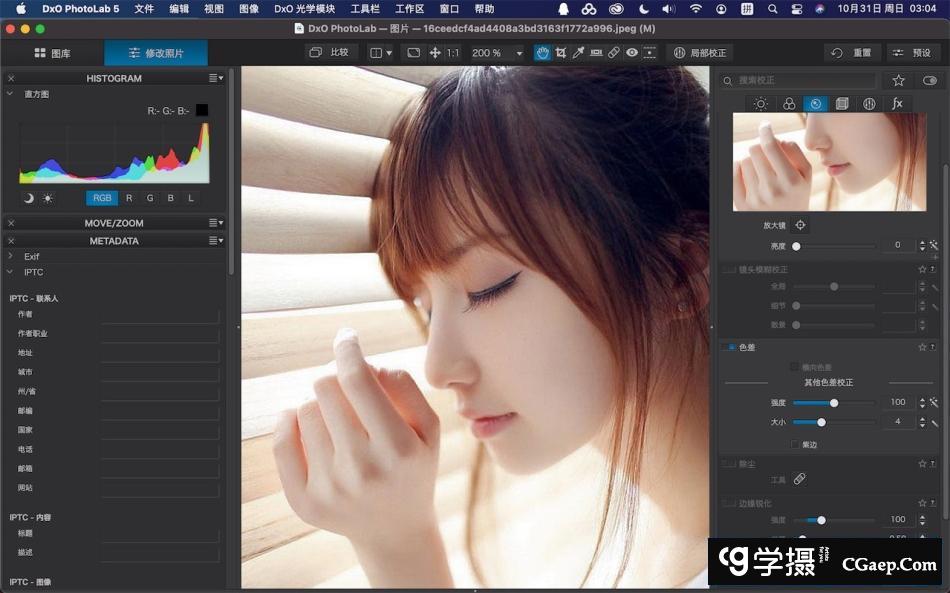Screen dimensions: 950x593
Task: Enable the 紫边 purple fringing checkbox
Action: 795,444
